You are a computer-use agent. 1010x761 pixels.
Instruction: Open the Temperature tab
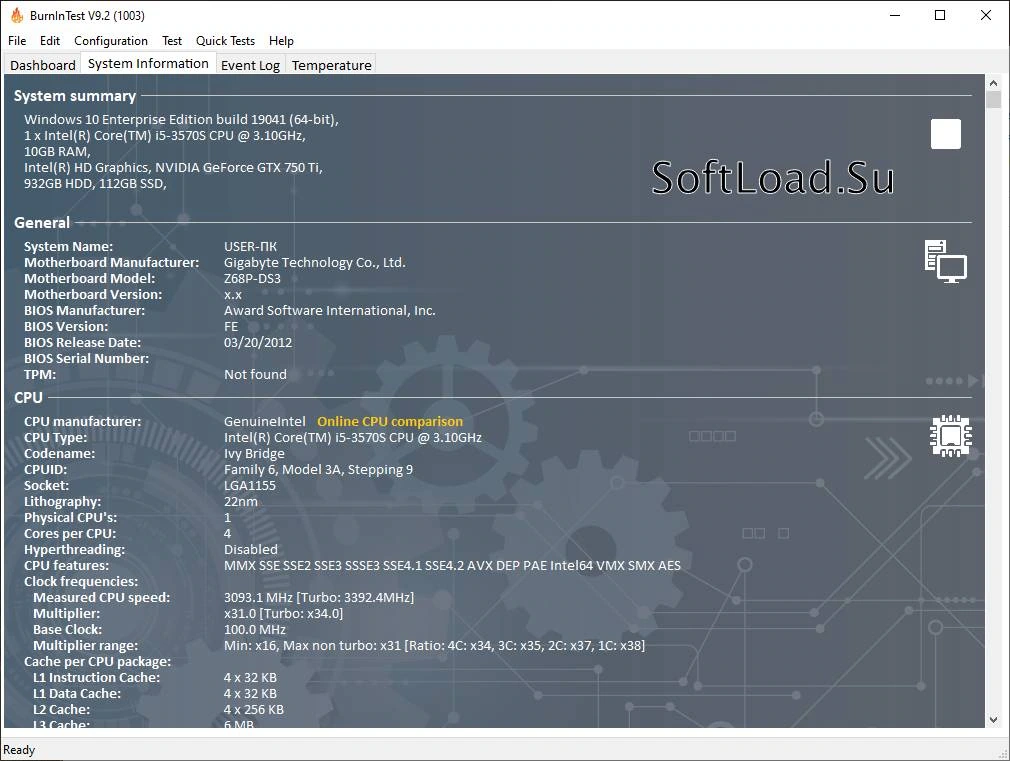[332, 65]
